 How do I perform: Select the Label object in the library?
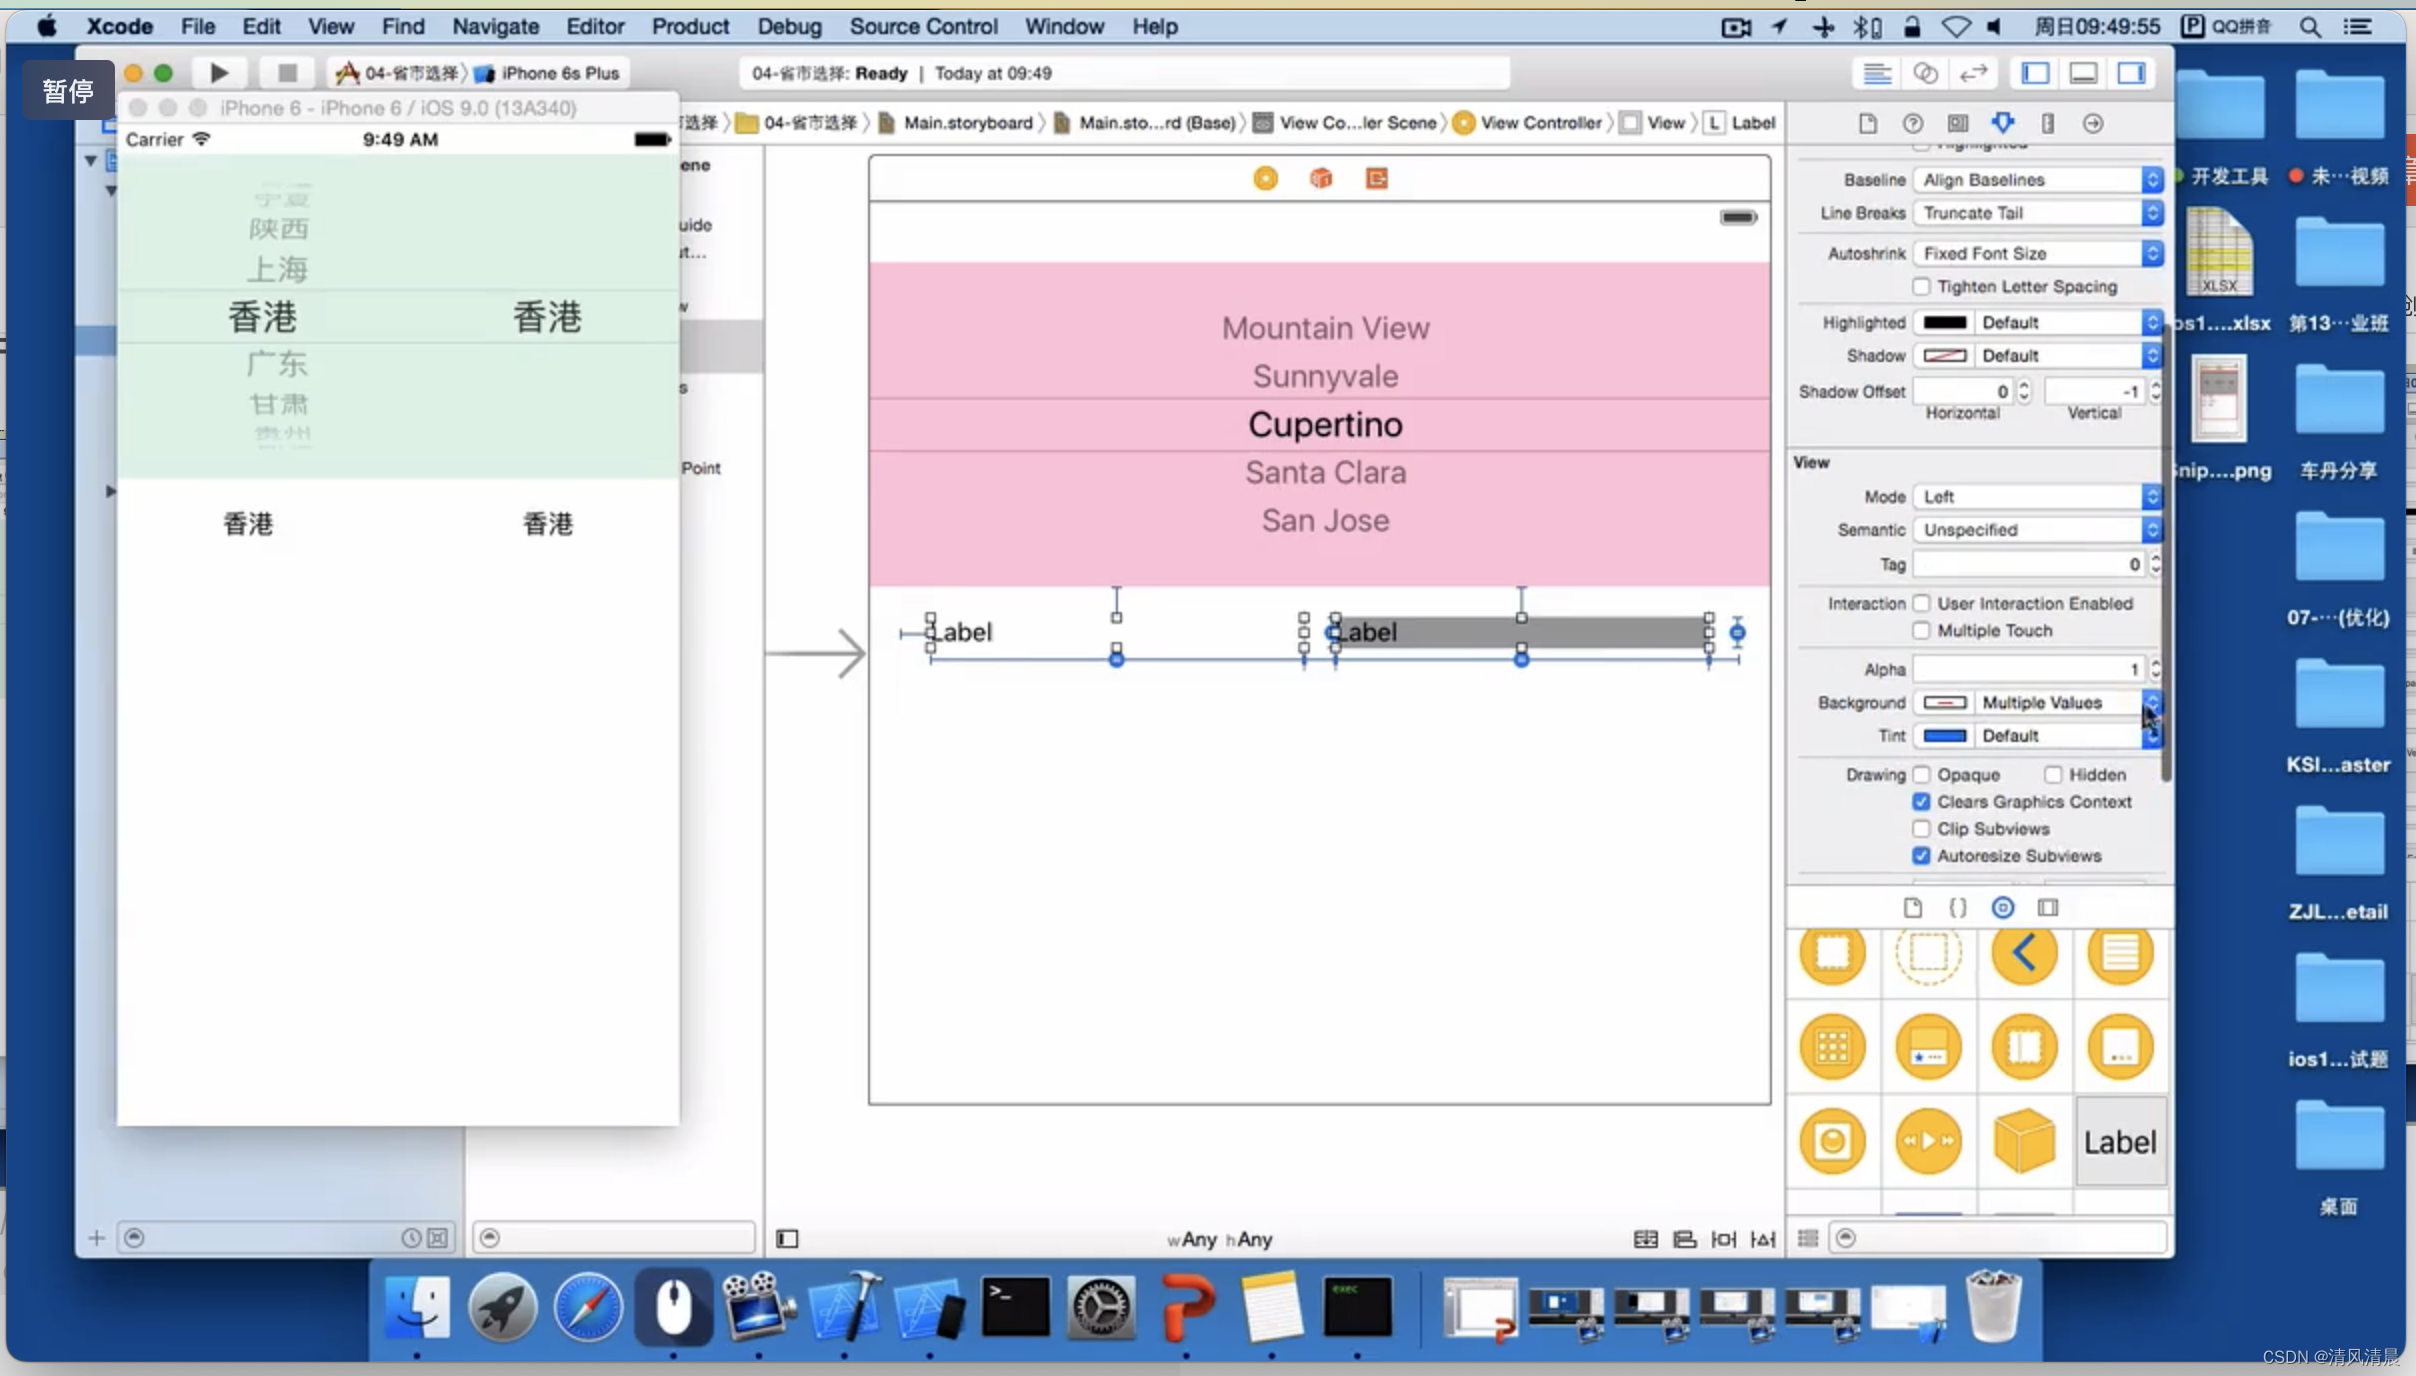(2120, 1142)
